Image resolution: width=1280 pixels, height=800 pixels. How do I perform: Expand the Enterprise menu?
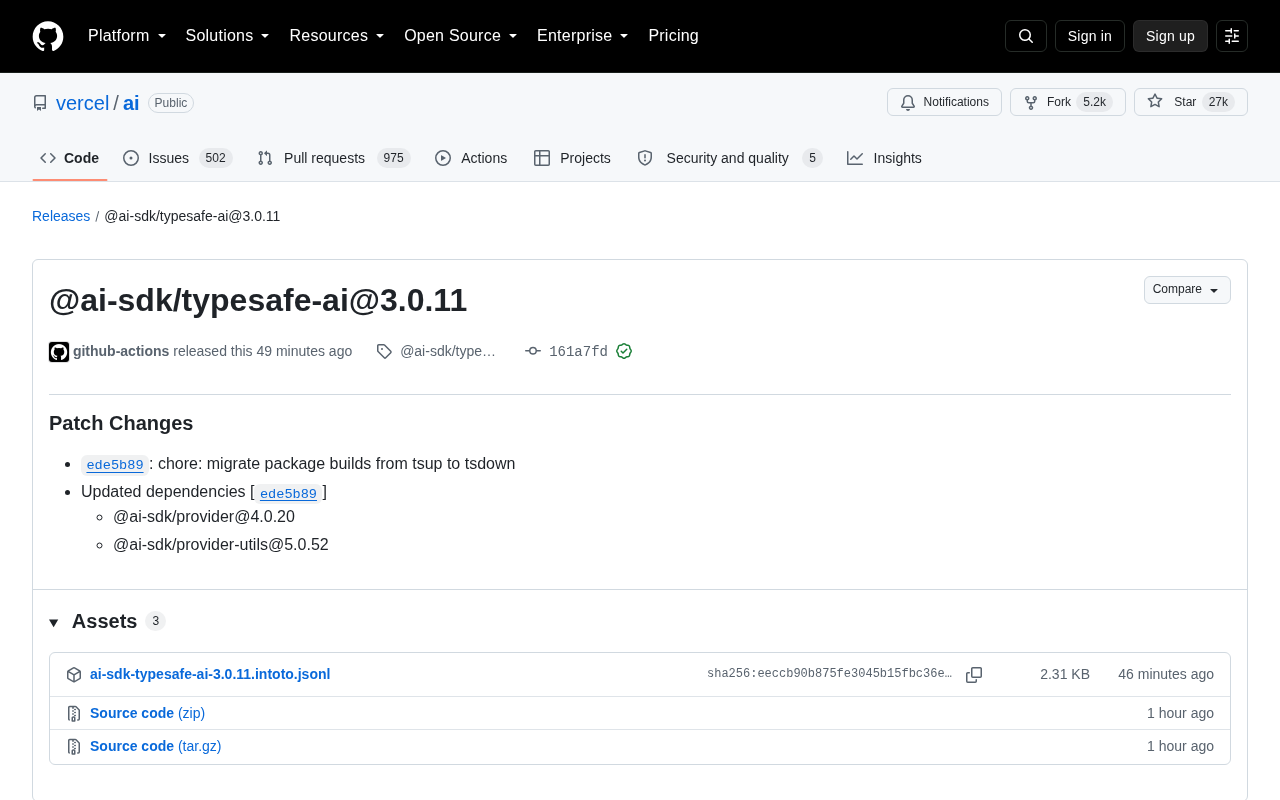(x=583, y=36)
